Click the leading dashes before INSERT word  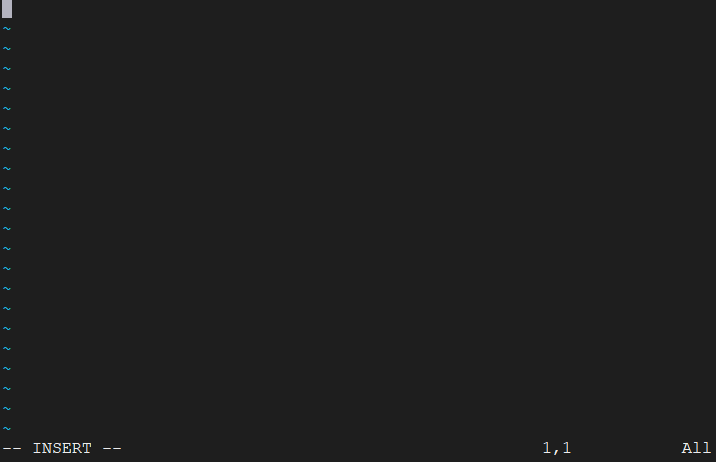click(x=12, y=448)
